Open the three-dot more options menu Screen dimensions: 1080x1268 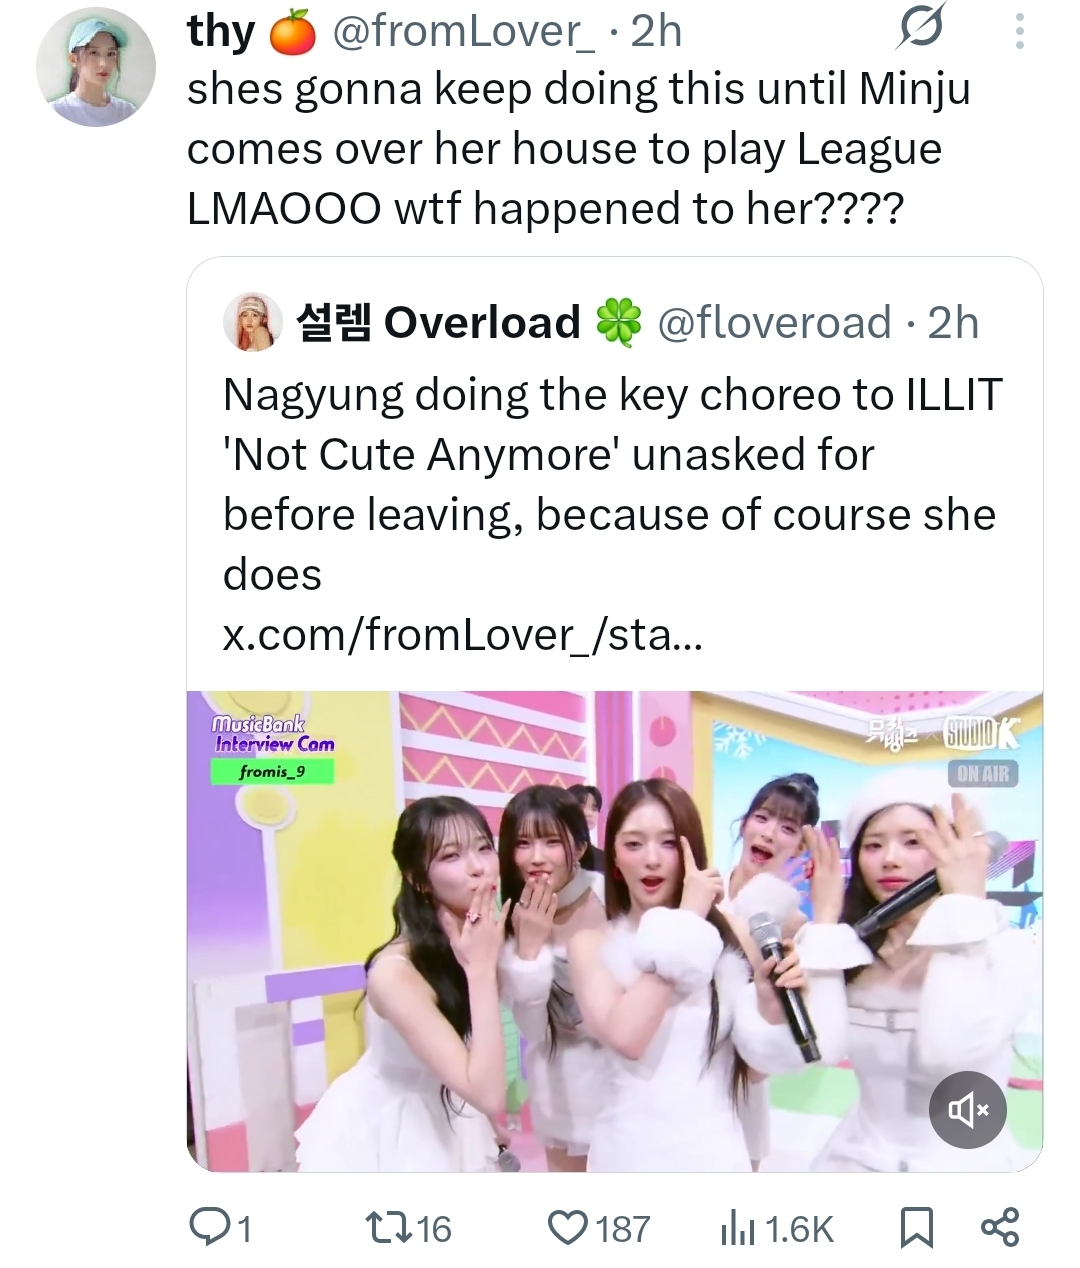click(x=1019, y=31)
